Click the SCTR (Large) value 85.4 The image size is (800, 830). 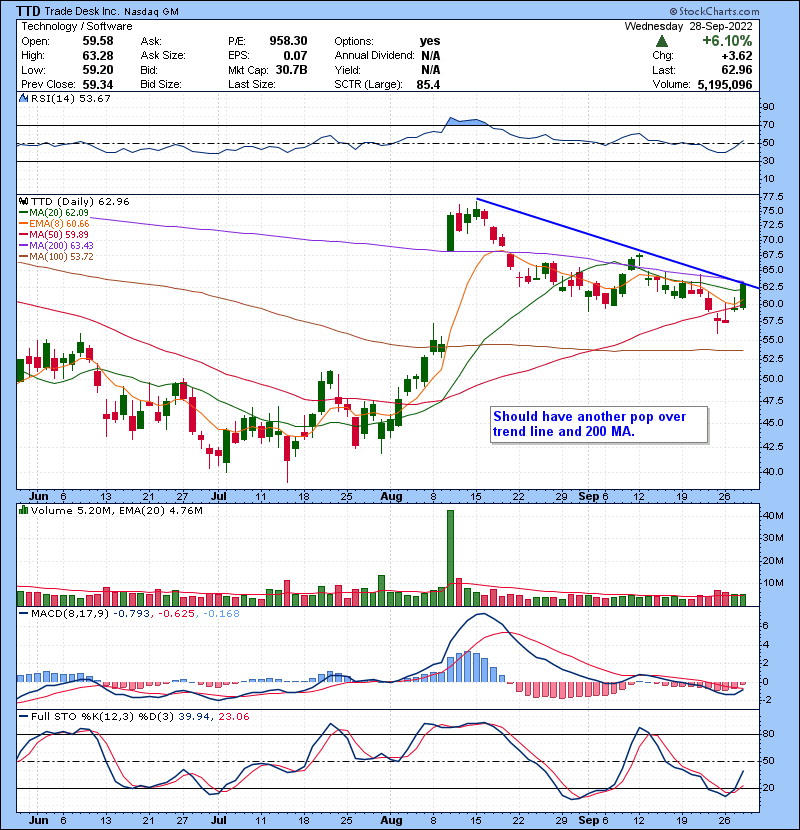(x=428, y=84)
